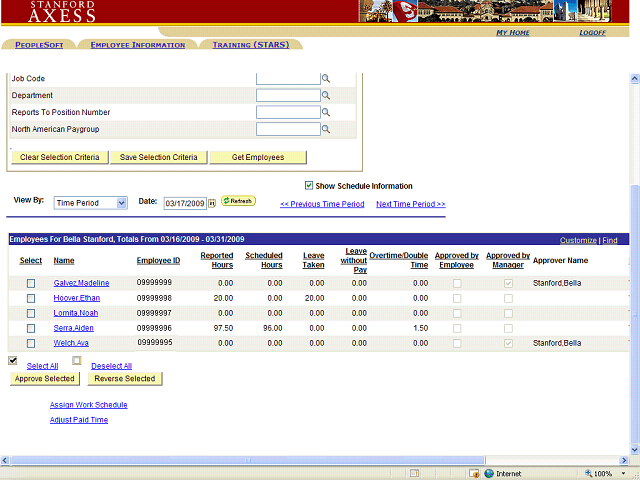
Task: Go to Next Time Period link
Action: point(410,204)
